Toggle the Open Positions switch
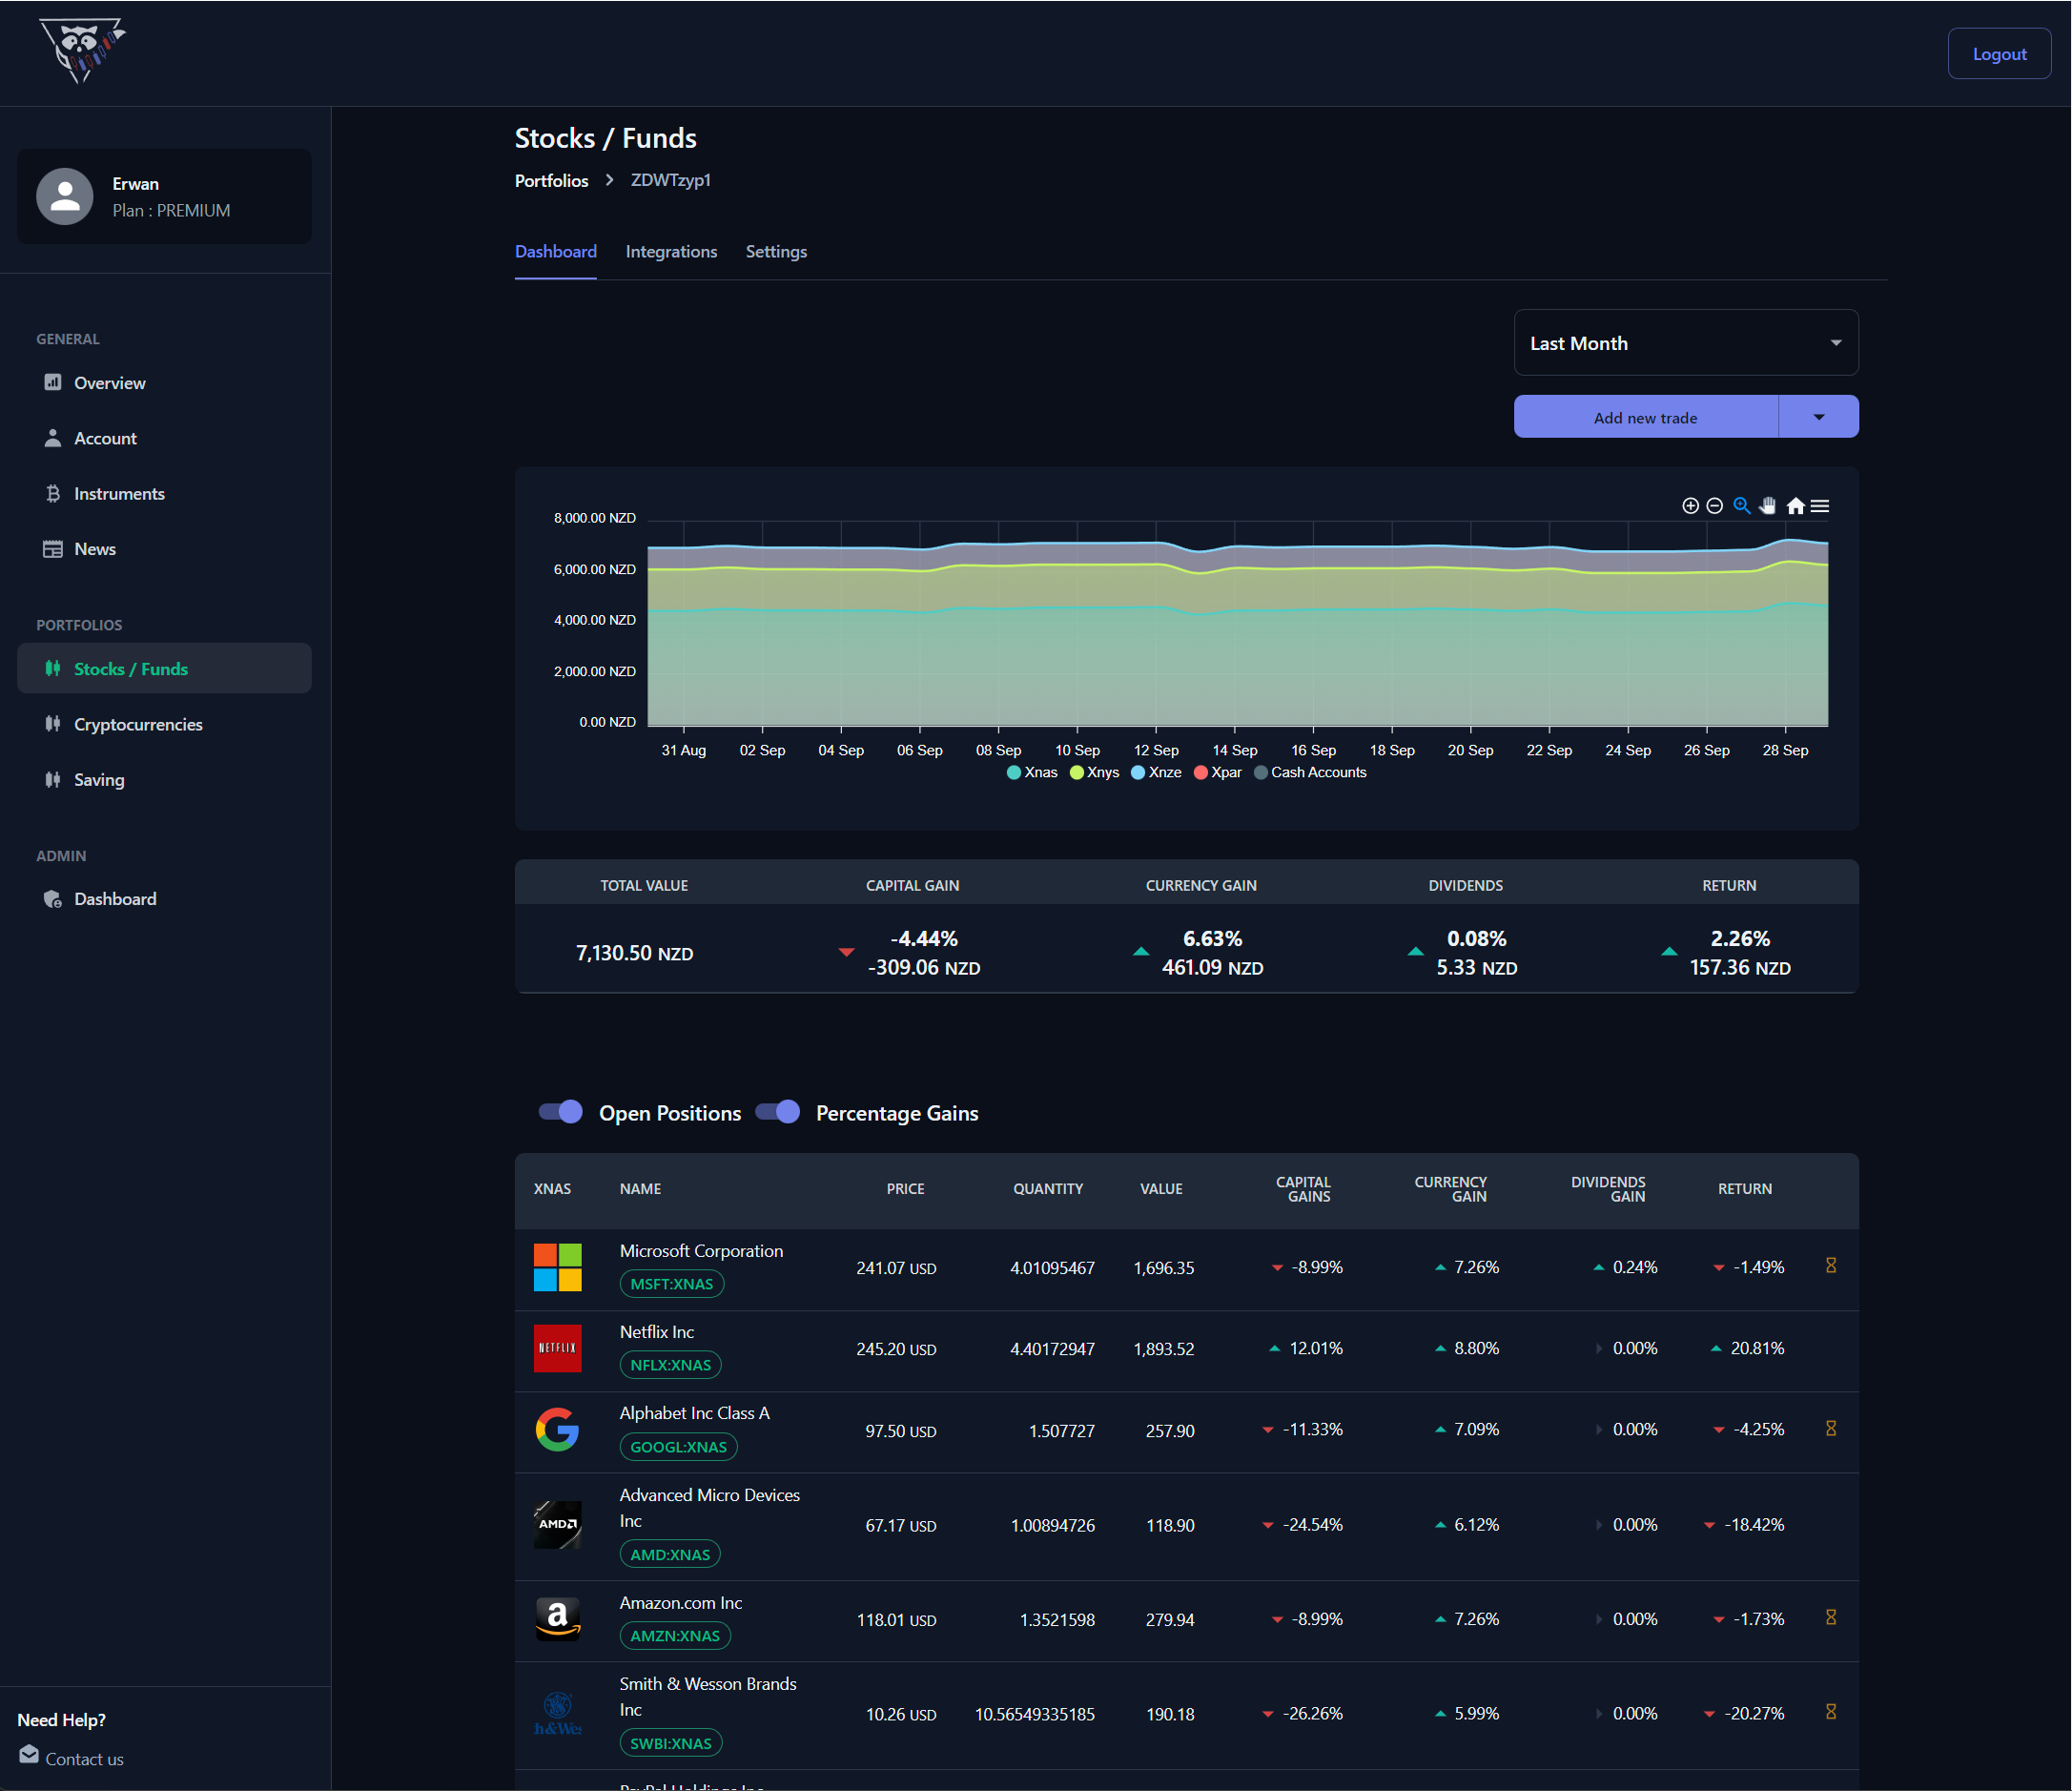2072x1791 pixels. (561, 1112)
